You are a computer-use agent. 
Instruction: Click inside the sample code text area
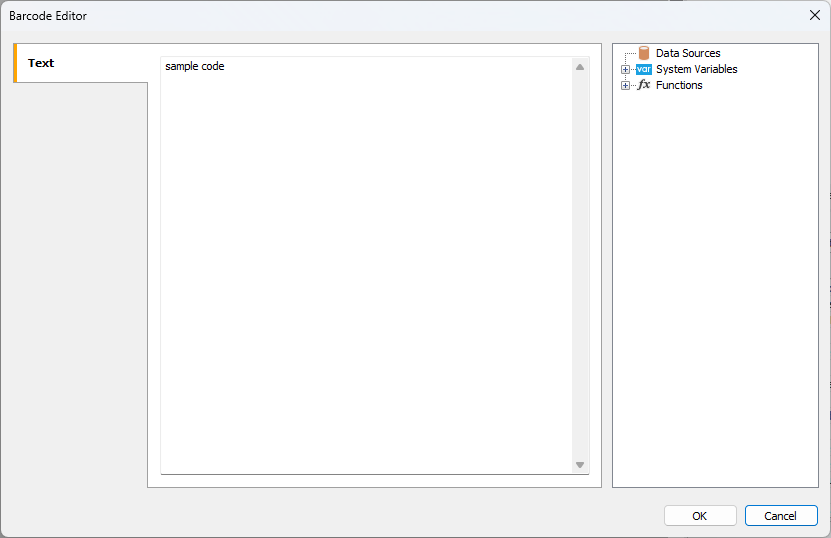coord(366,265)
